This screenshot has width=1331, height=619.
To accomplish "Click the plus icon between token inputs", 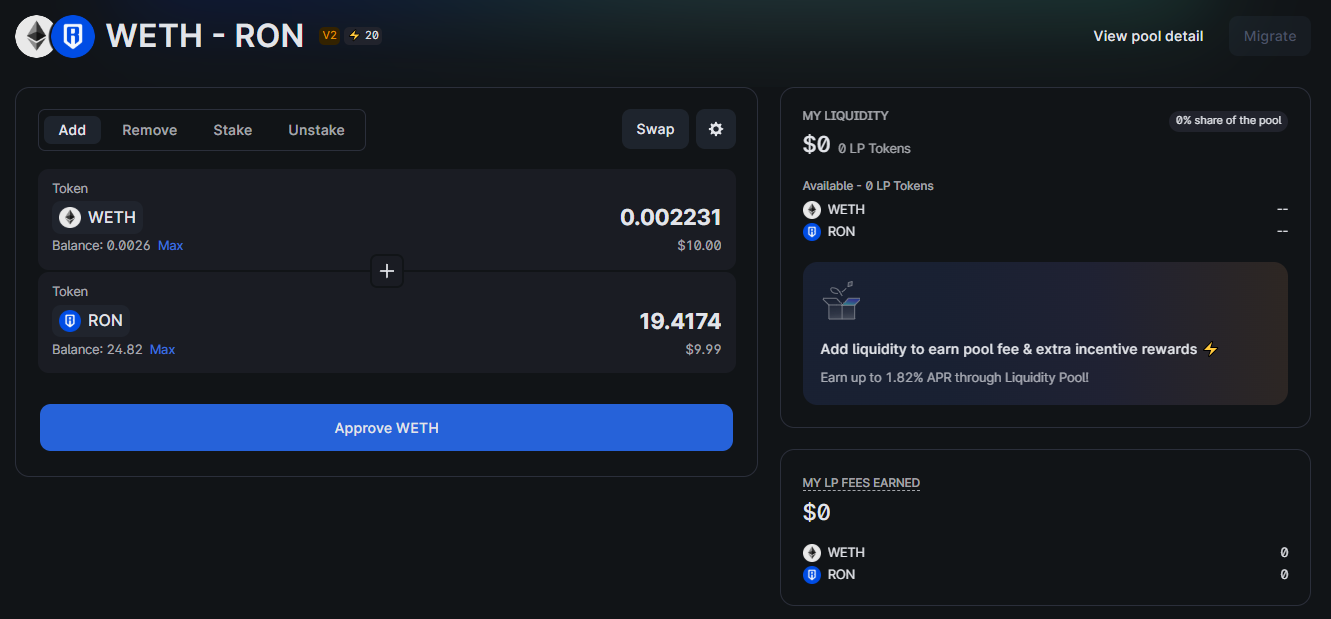I will [x=386, y=270].
